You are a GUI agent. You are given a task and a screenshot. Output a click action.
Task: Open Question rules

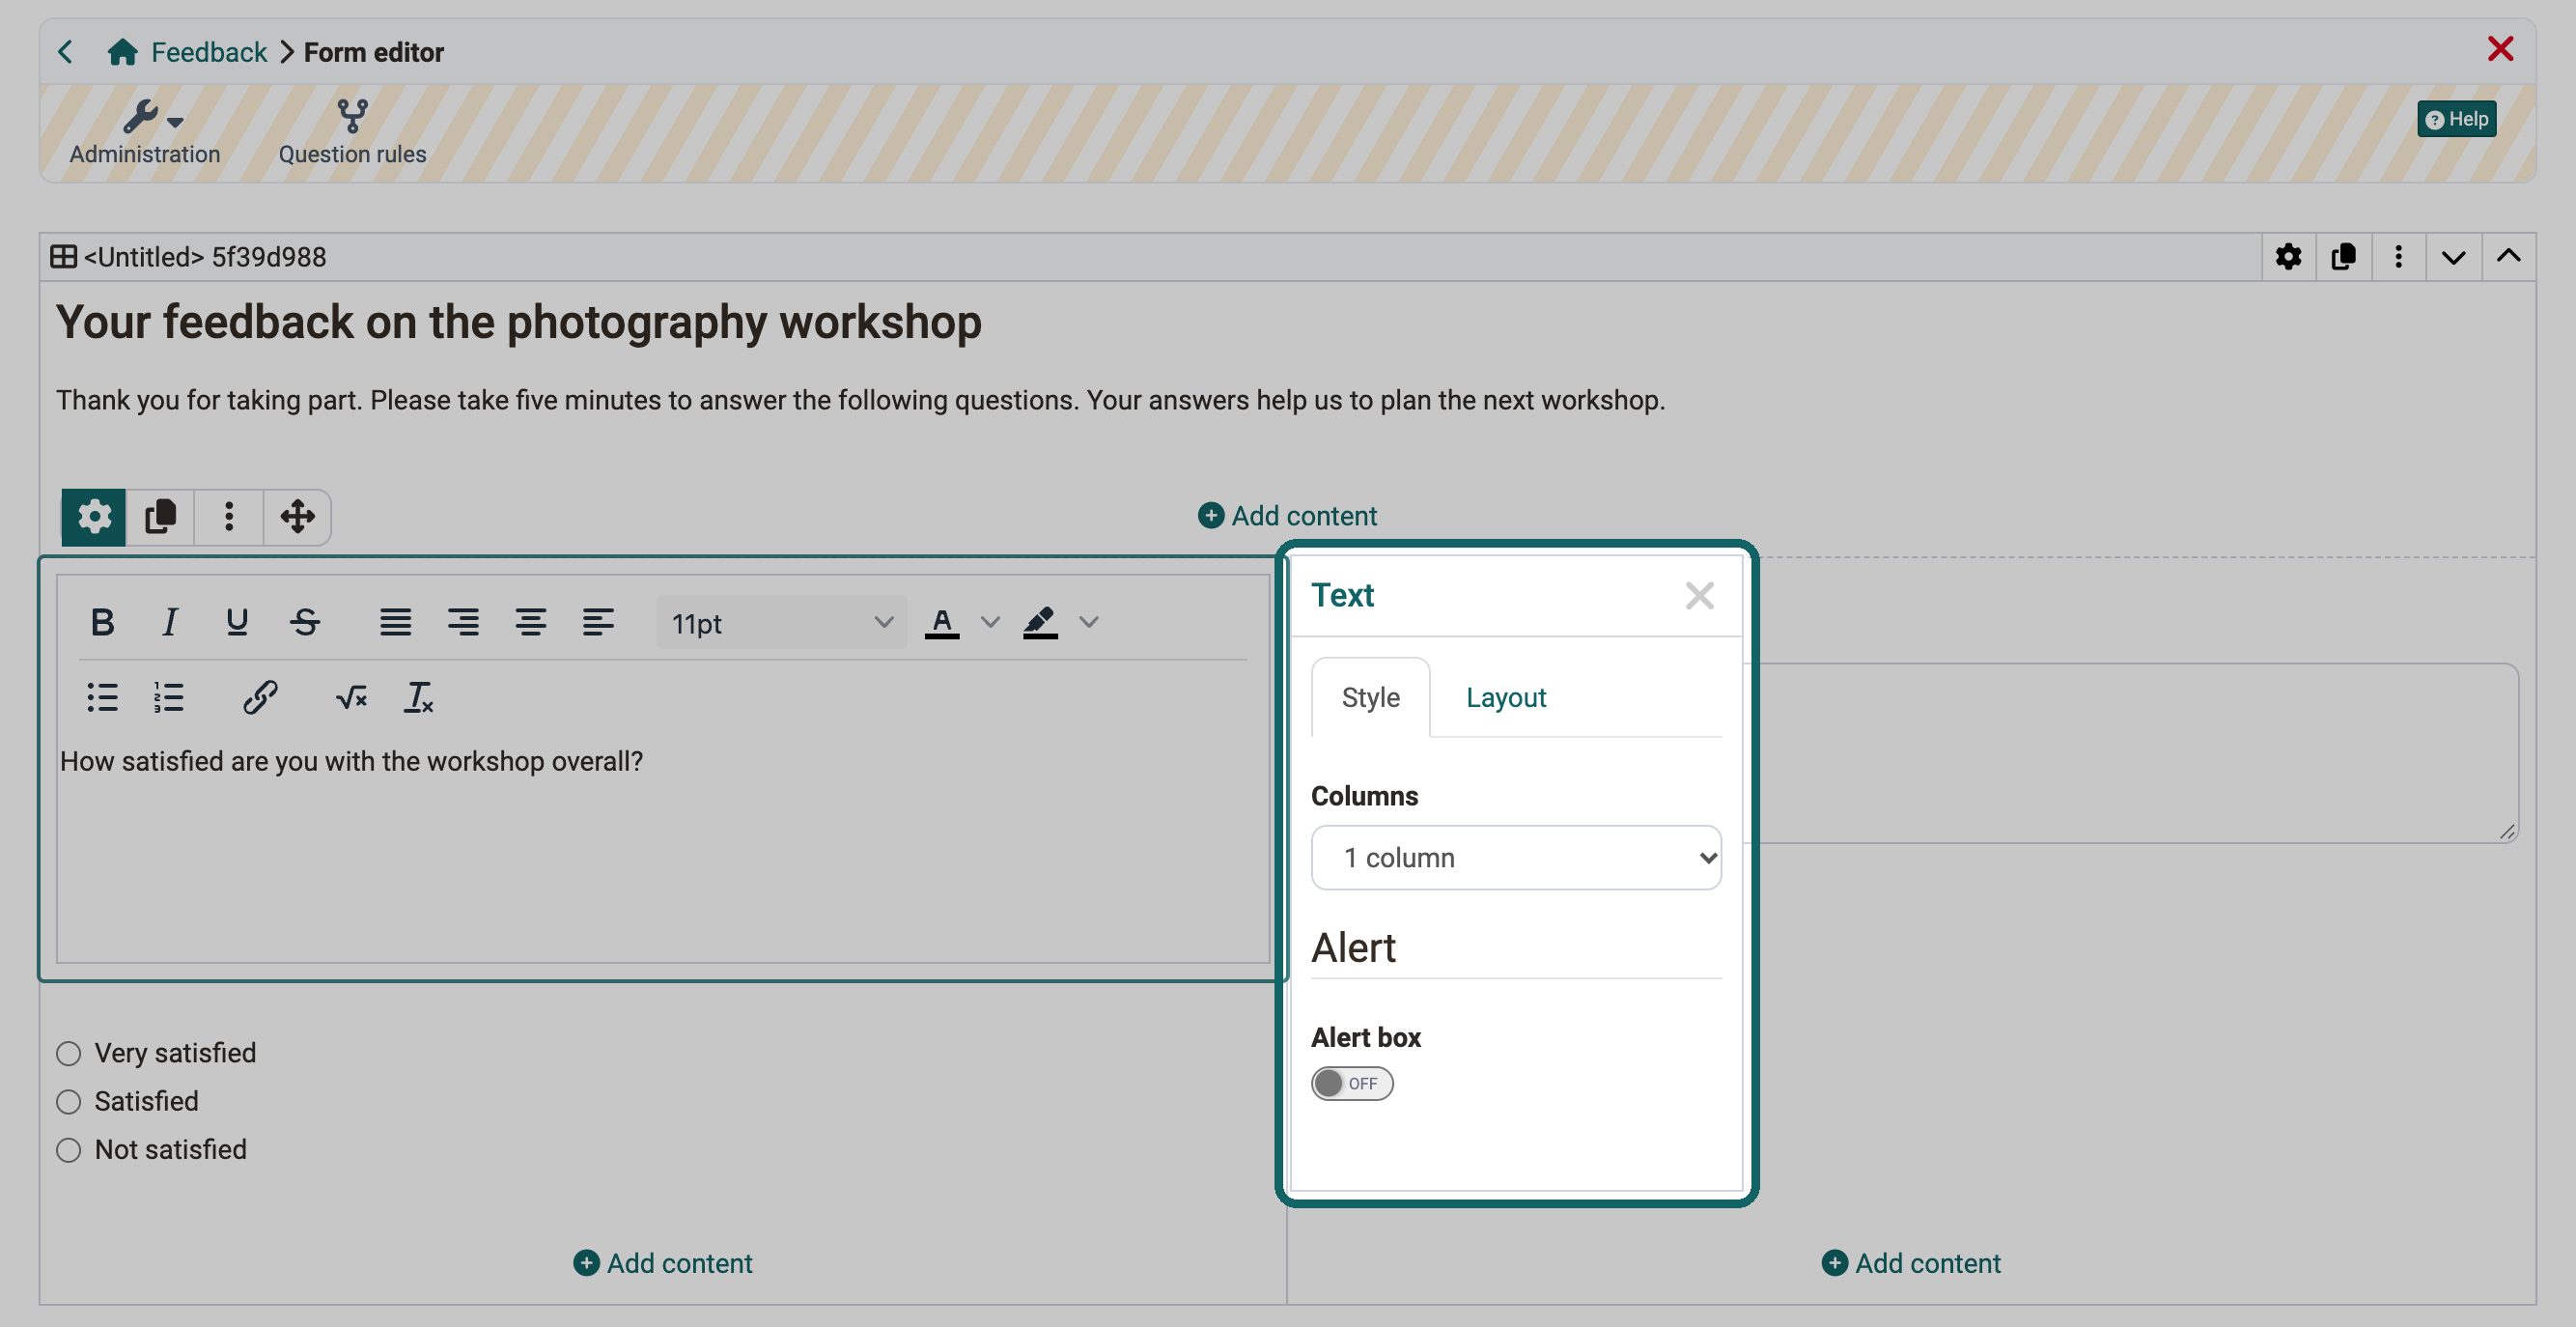point(352,132)
